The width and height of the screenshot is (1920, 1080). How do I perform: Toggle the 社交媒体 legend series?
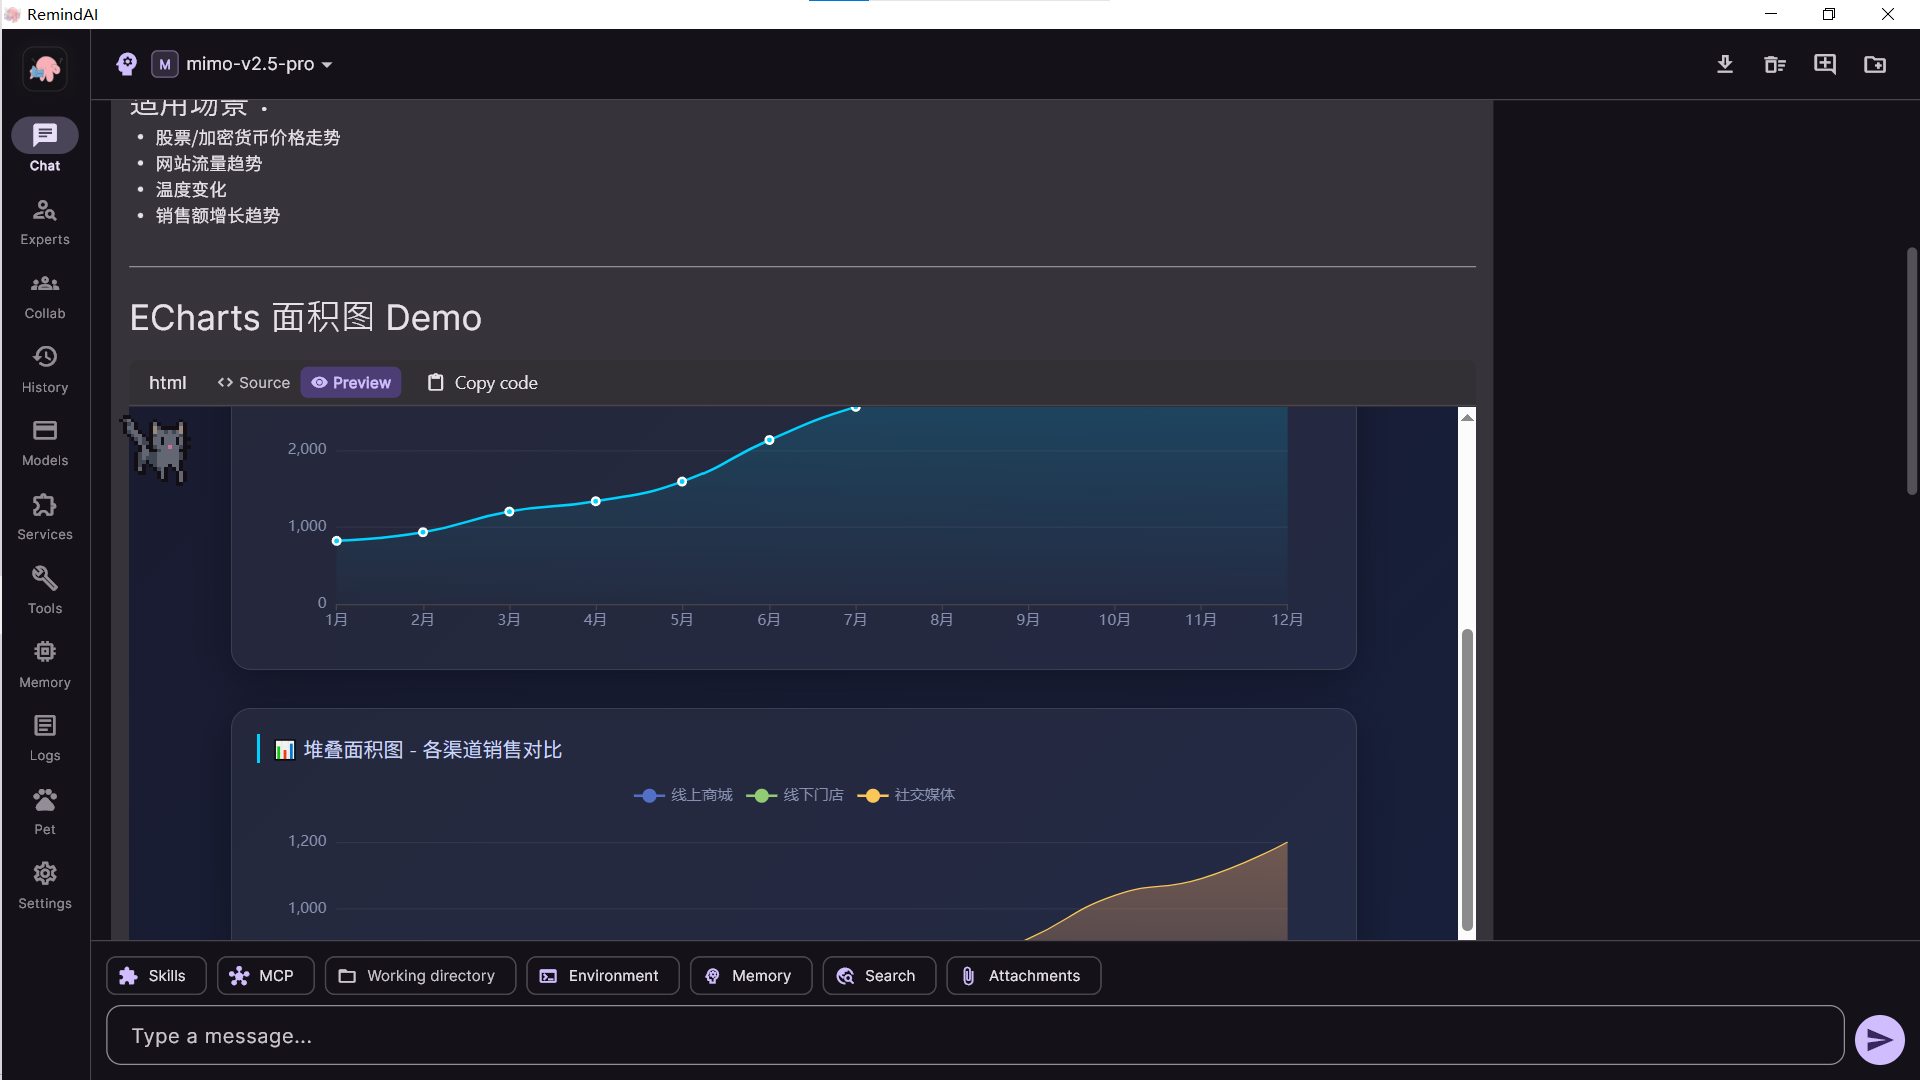pyautogui.click(x=907, y=795)
